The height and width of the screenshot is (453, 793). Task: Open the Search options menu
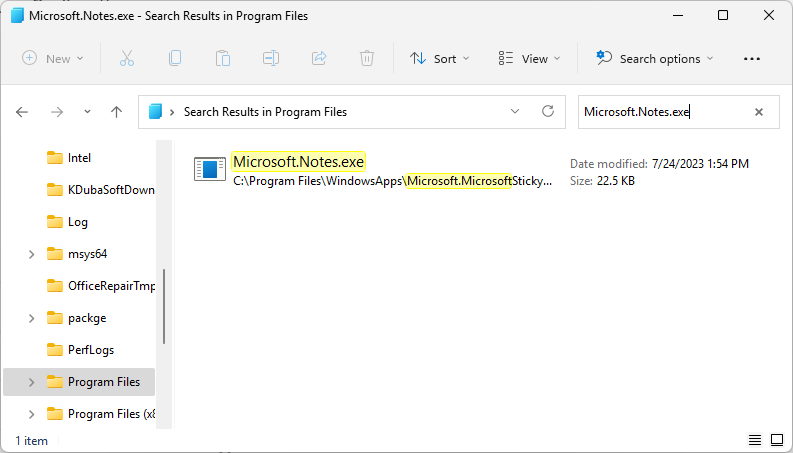(x=655, y=59)
